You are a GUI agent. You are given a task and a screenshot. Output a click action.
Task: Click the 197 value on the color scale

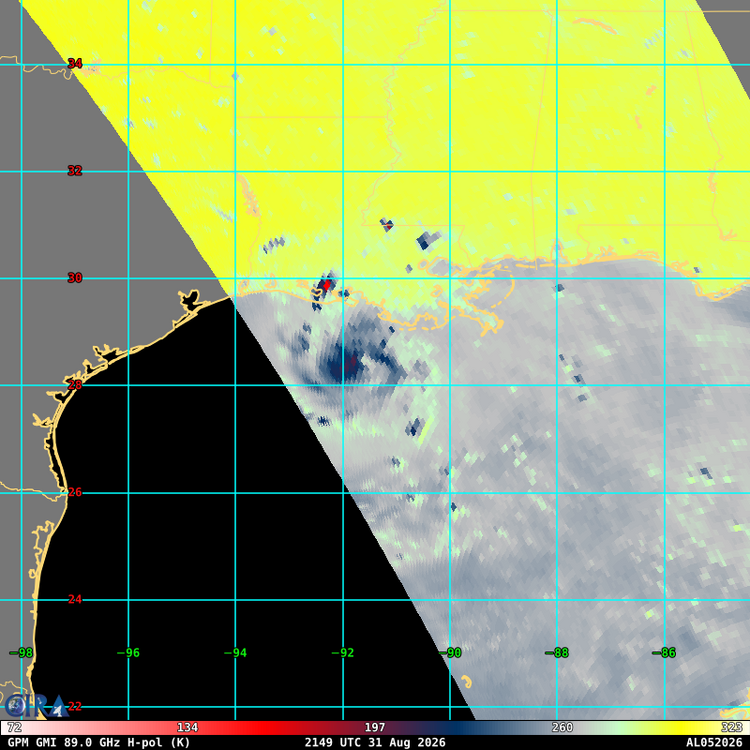click(375, 728)
